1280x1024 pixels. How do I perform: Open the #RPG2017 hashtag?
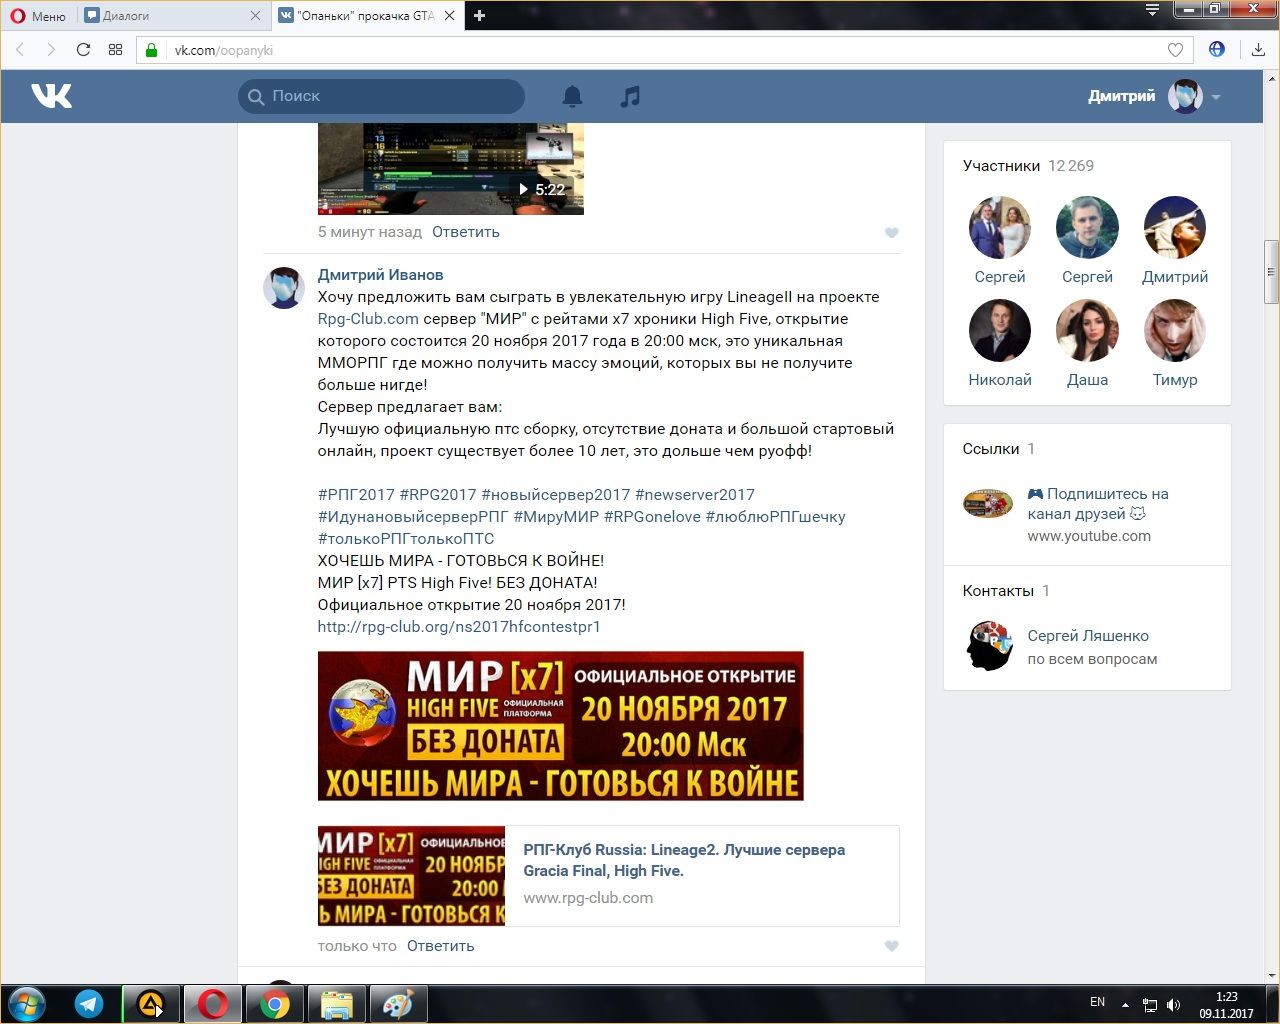pyautogui.click(x=438, y=495)
